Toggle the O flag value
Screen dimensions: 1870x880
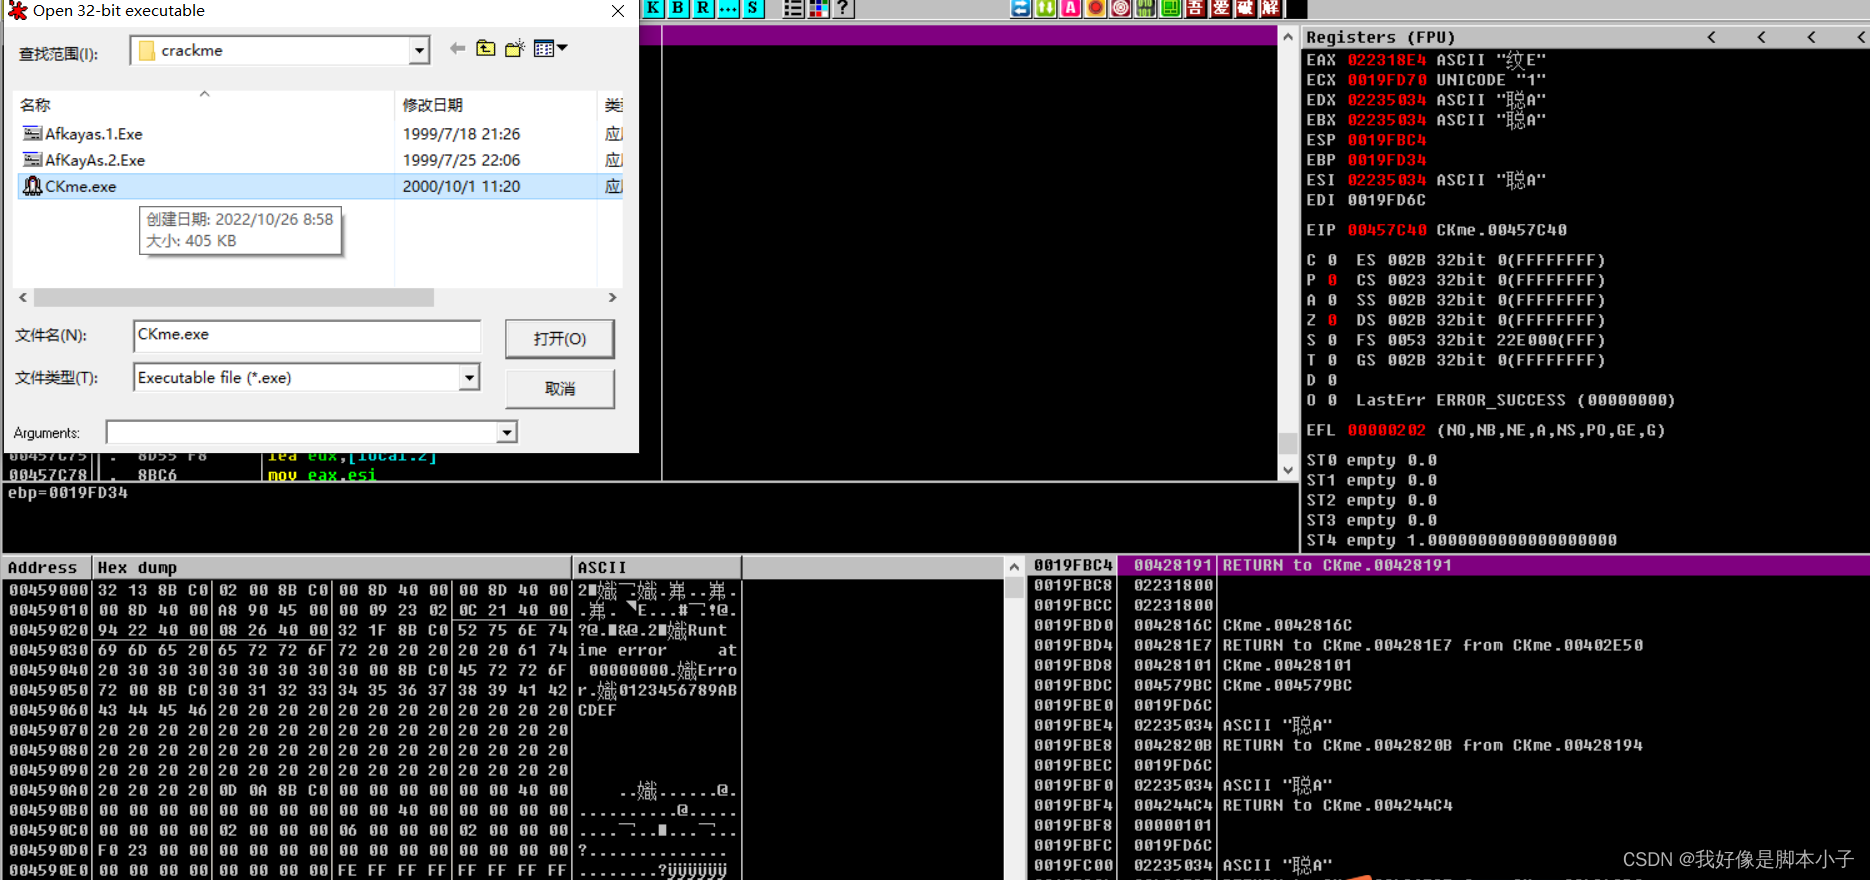(x=1332, y=400)
